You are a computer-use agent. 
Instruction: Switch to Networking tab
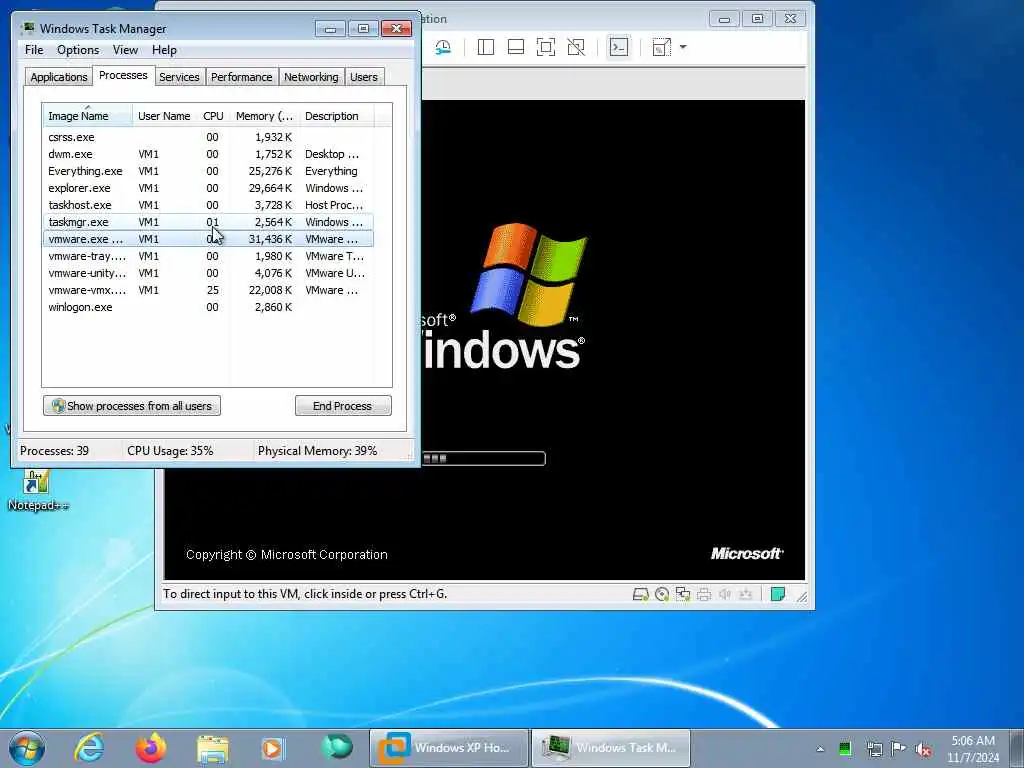(312, 77)
